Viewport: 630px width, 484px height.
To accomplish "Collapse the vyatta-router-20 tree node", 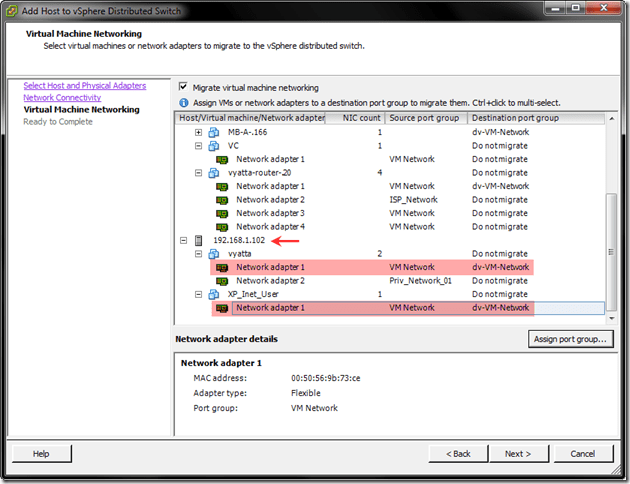I will (x=198, y=172).
